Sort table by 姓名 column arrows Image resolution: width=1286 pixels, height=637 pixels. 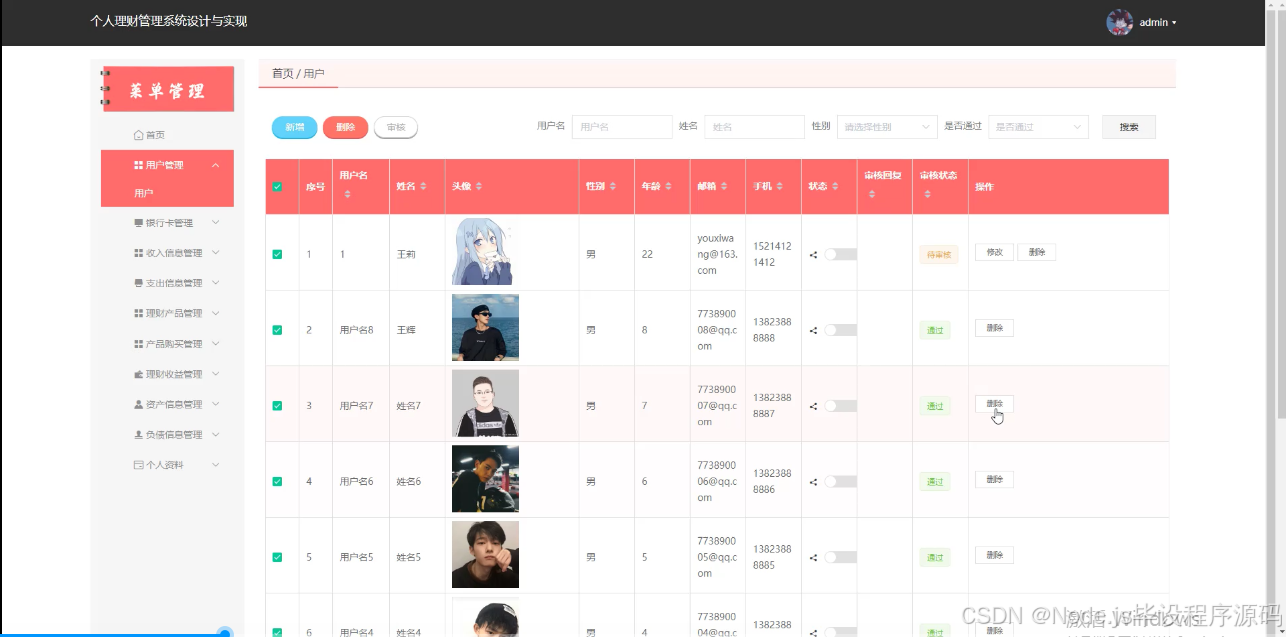point(423,187)
